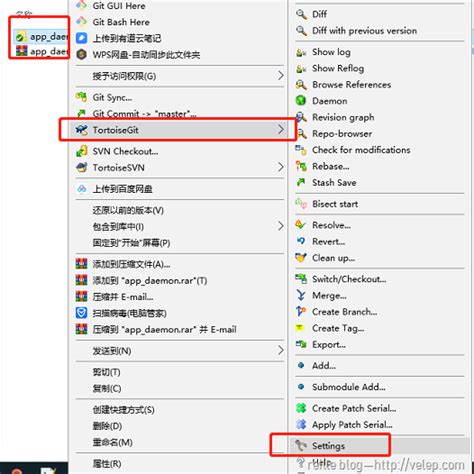Expand the 授予访问权限(G) submenu arrow

point(281,76)
